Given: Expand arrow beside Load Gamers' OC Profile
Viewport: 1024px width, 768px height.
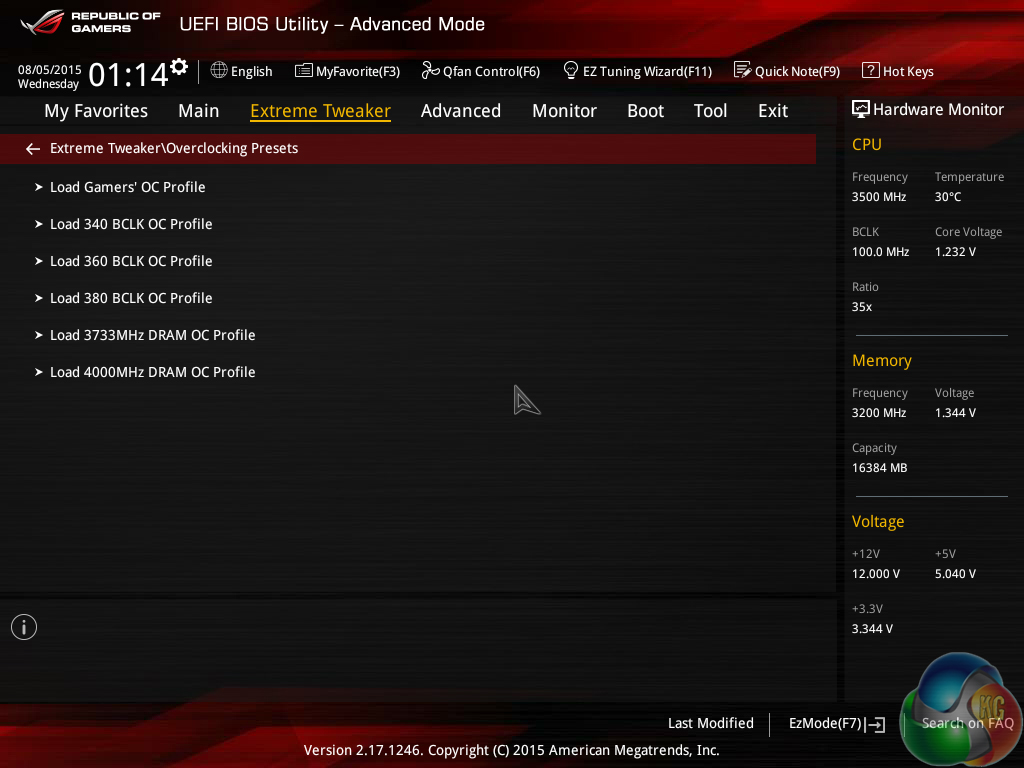Looking at the screenshot, I should pyautogui.click(x=39, y=187).
